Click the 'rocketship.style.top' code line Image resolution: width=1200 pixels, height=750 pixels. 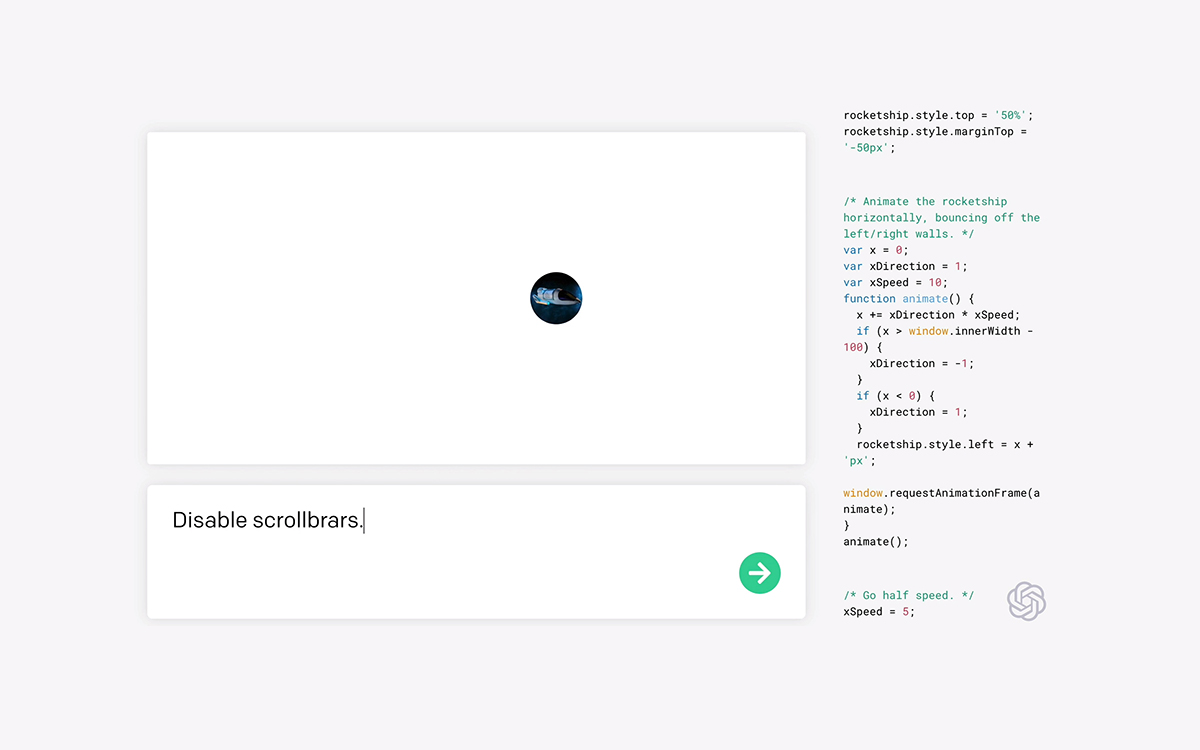[x=937, y=115]
